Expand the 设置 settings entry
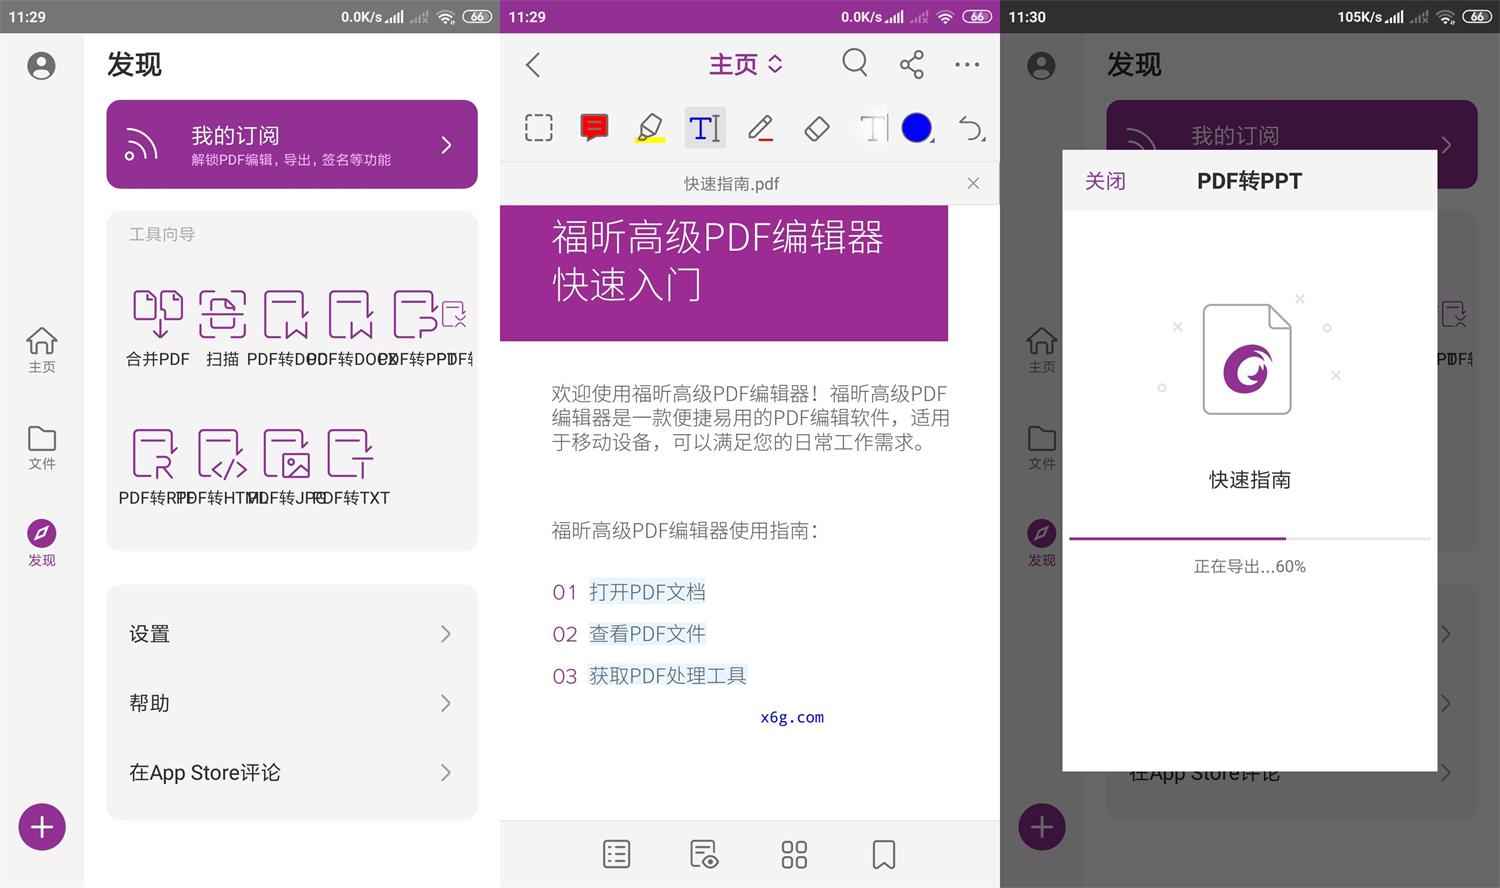The image size is (1500, 888). pyautogui.click(x=291, y=633)
